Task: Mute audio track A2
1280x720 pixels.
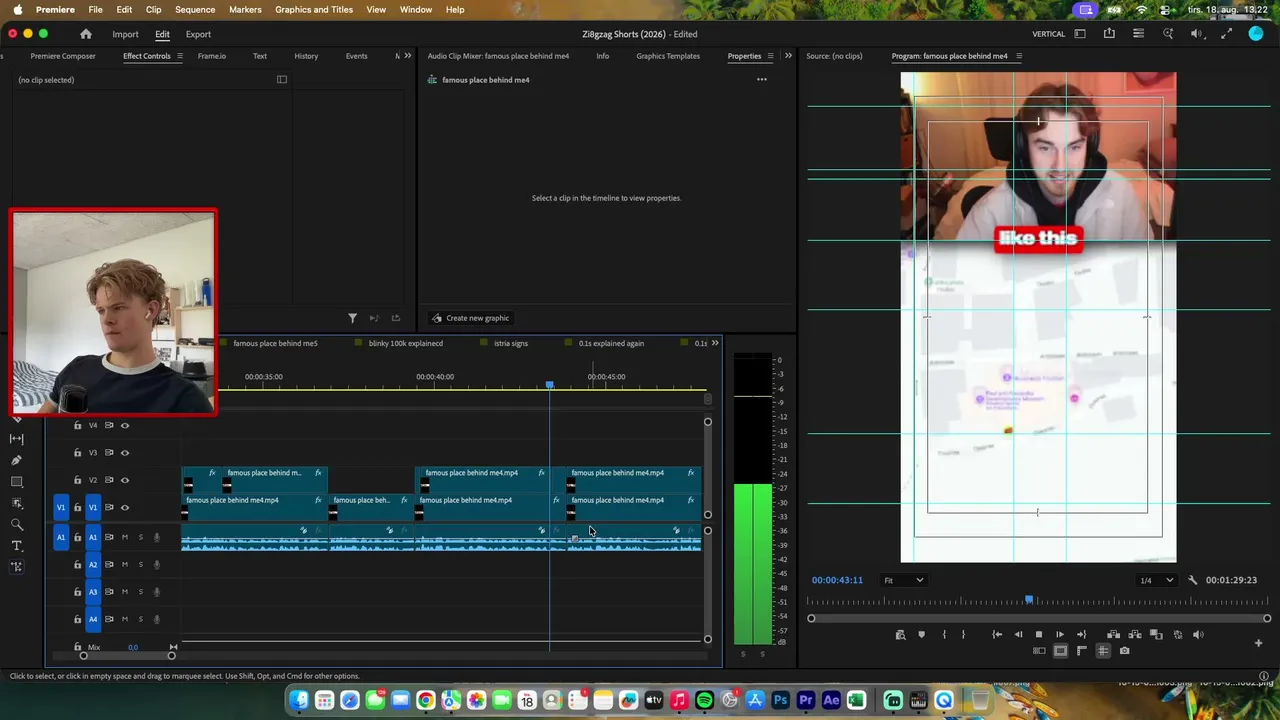Action: pos(125,564)
